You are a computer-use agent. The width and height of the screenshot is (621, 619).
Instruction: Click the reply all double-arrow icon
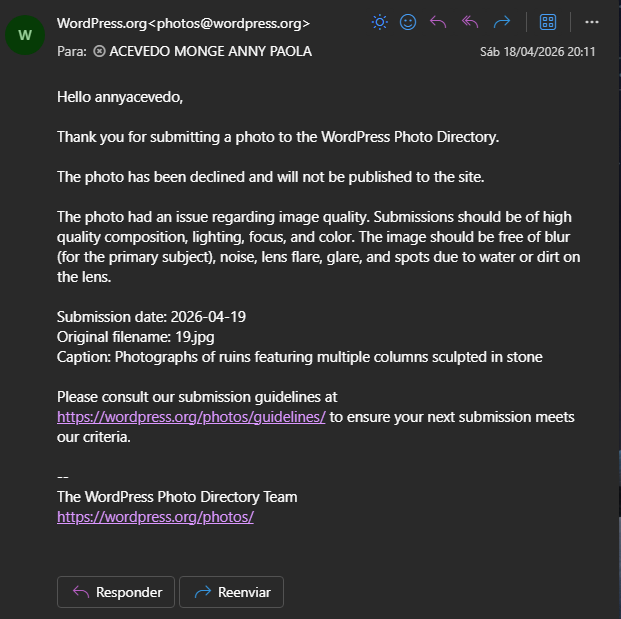pos(470,22)
